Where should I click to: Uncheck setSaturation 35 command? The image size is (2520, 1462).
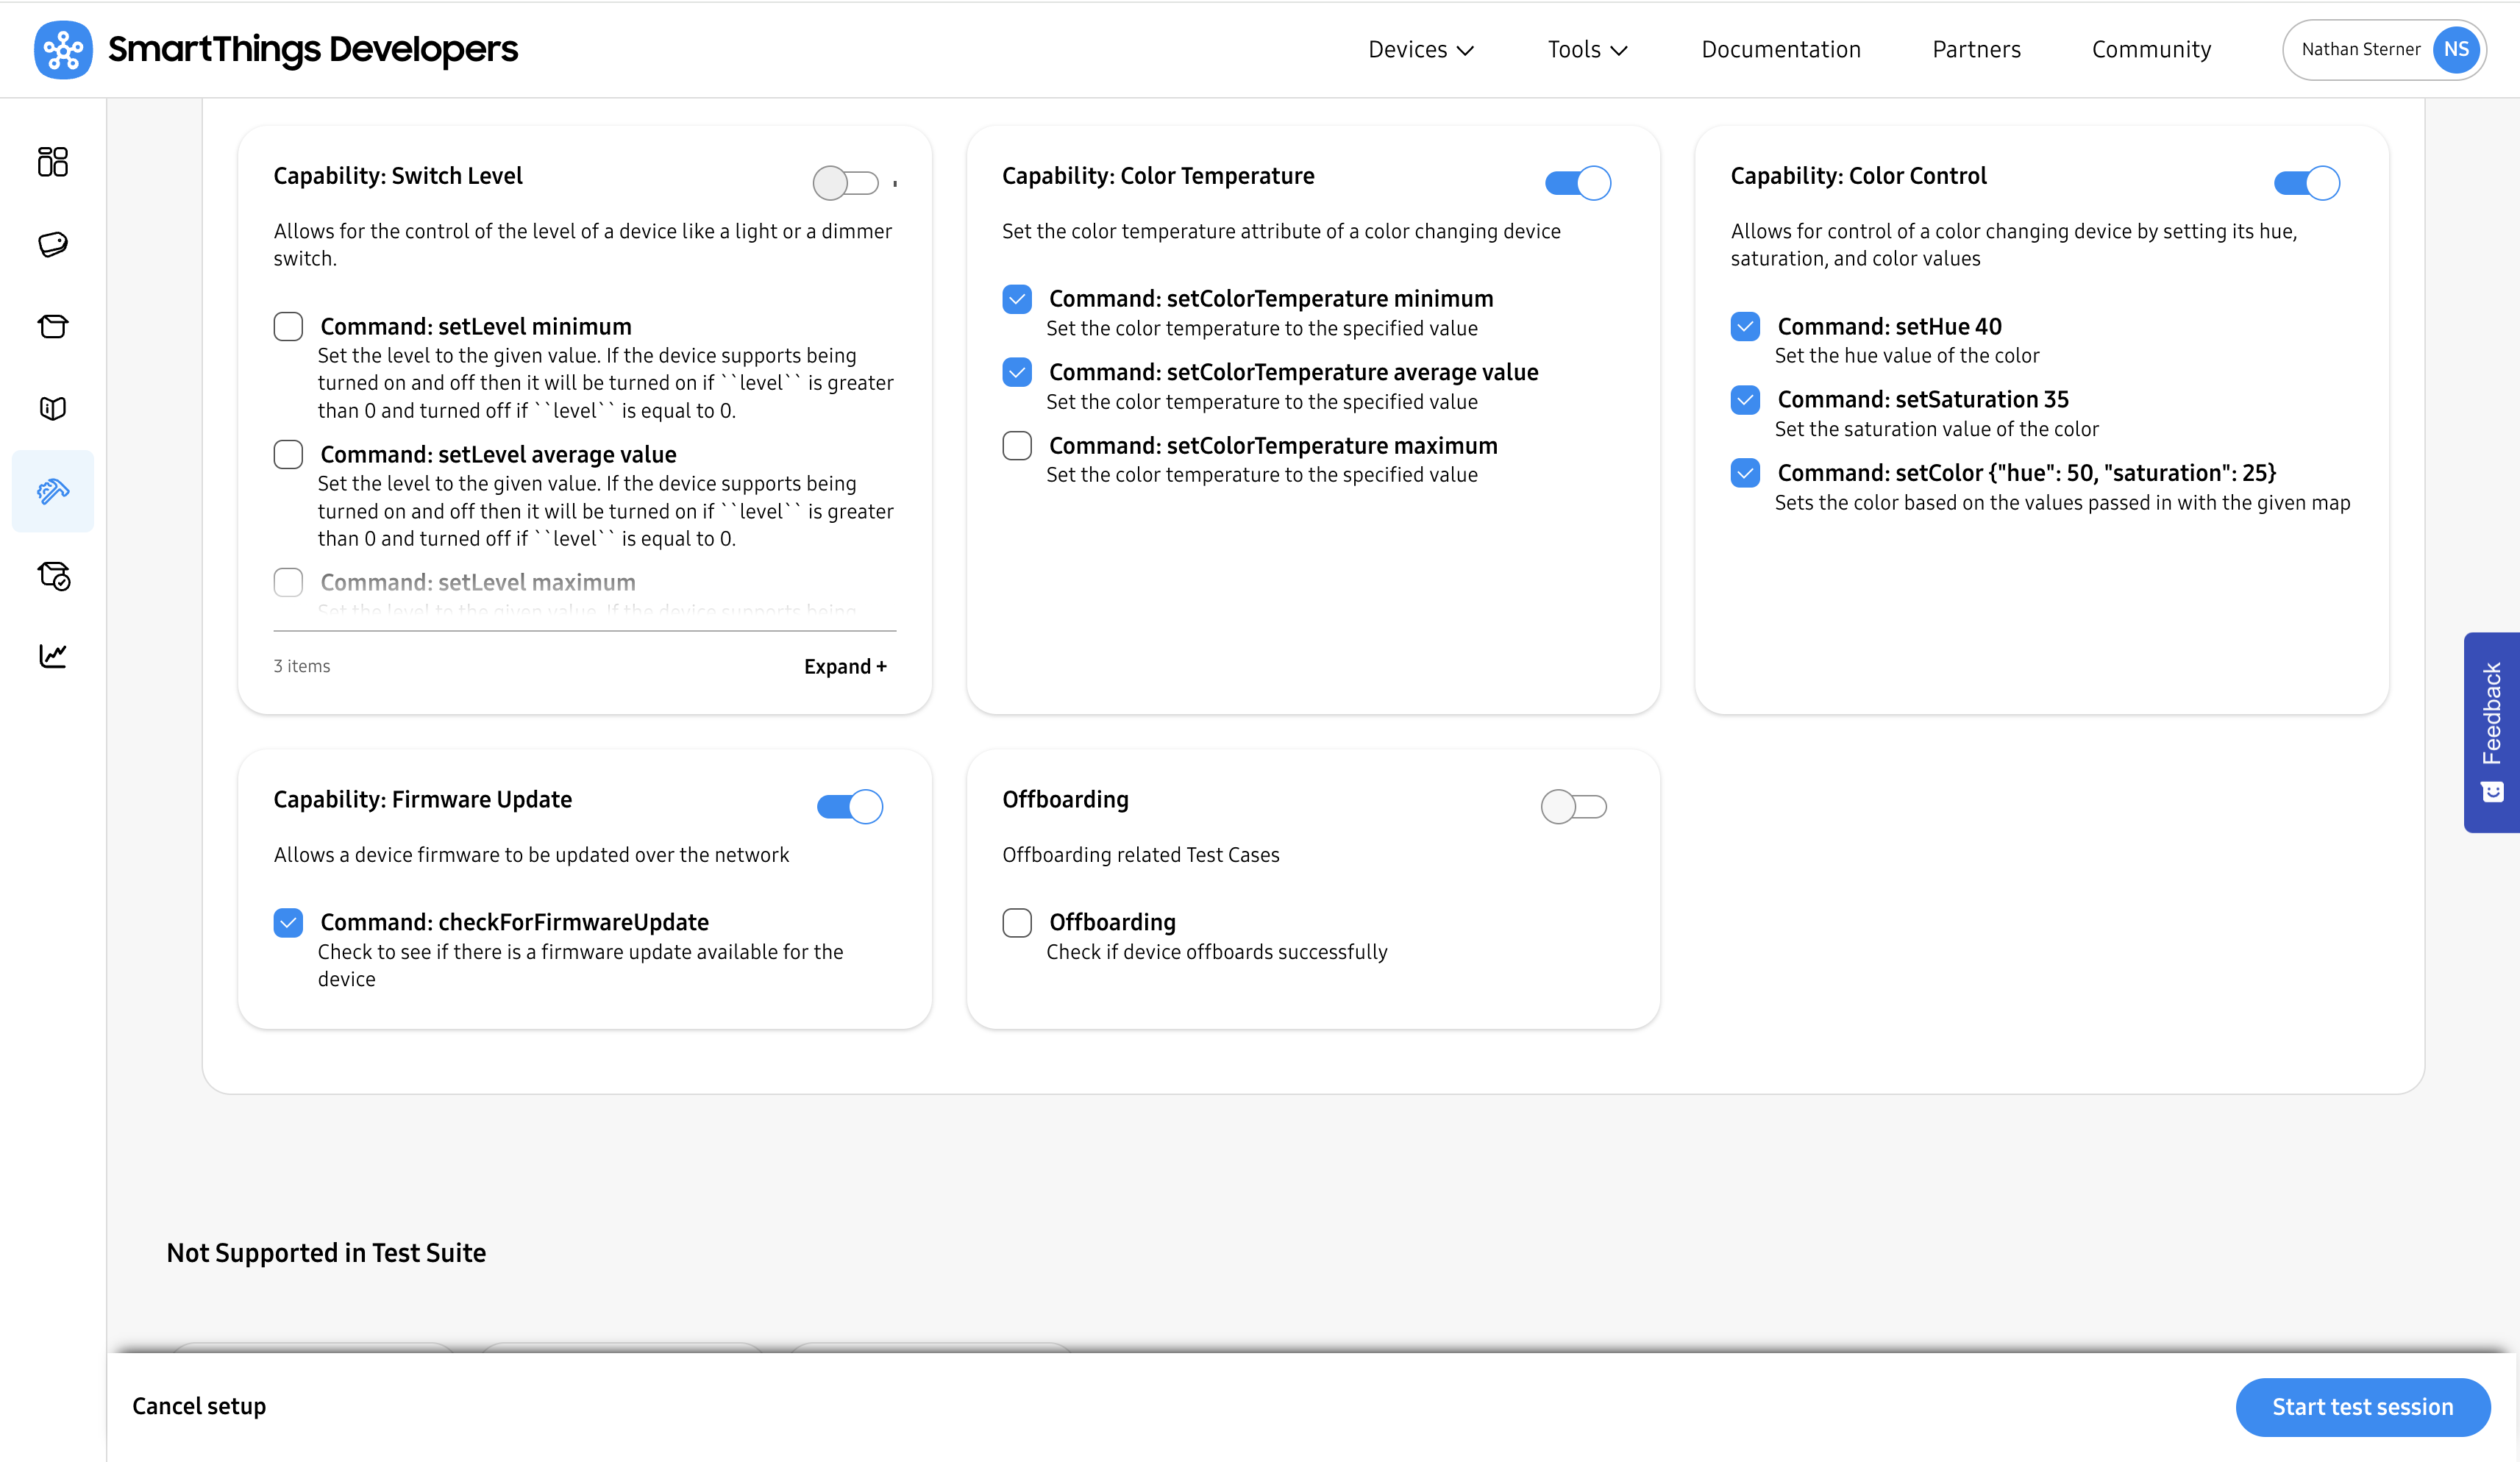tap(1745, 399)
